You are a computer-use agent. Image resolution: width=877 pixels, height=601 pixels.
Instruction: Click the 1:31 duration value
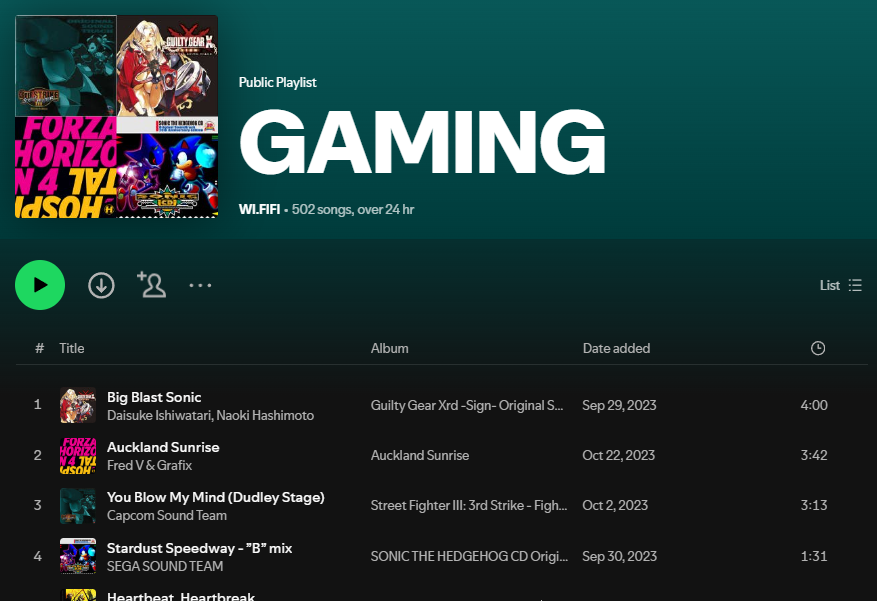point(814,556)
